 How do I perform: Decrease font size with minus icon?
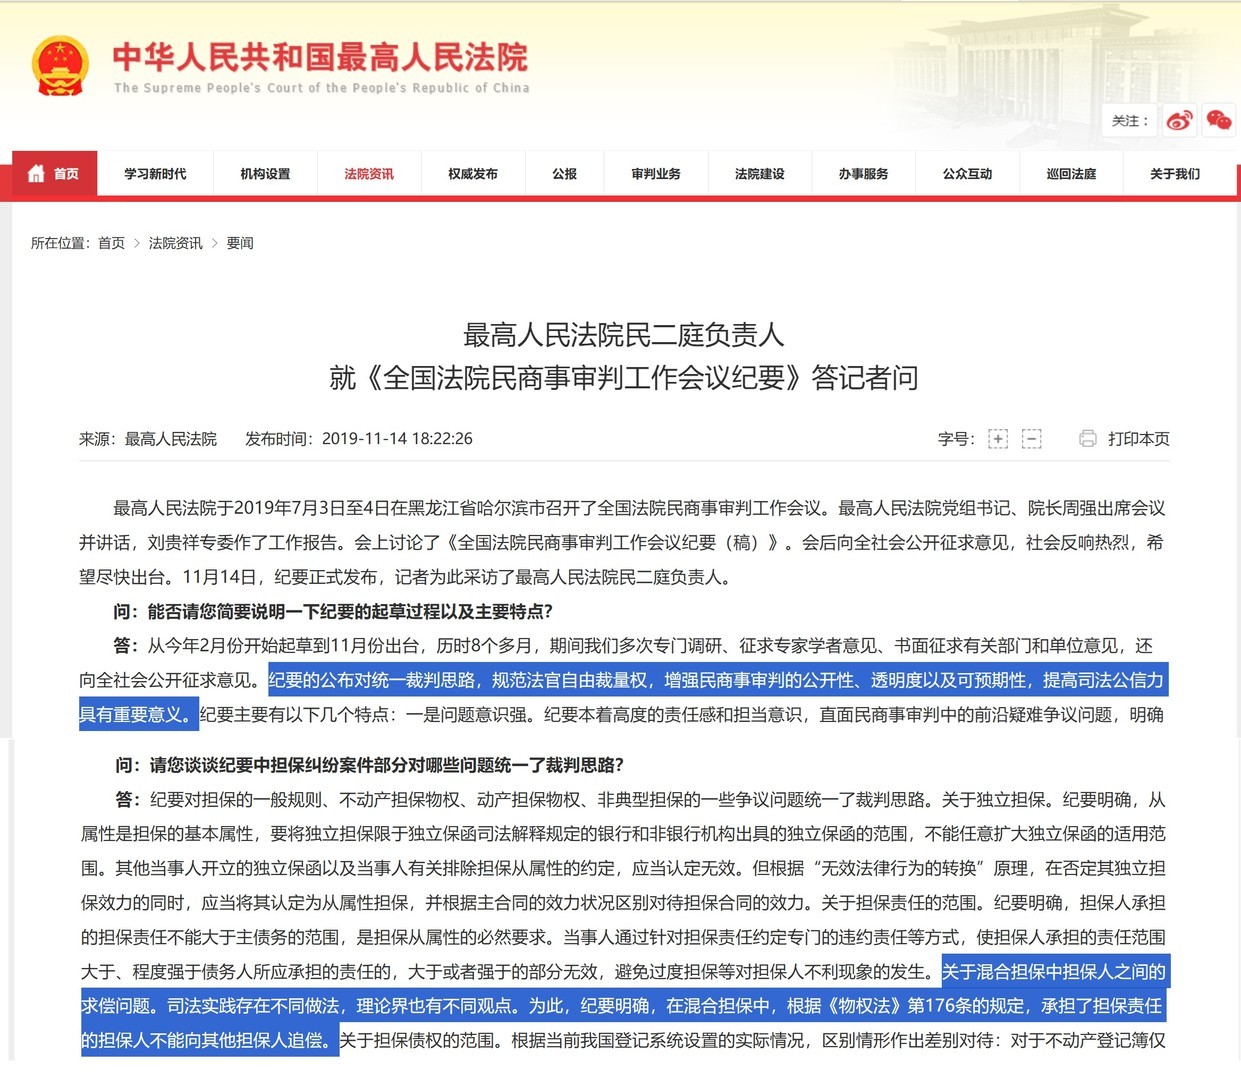coord(1031,439)
